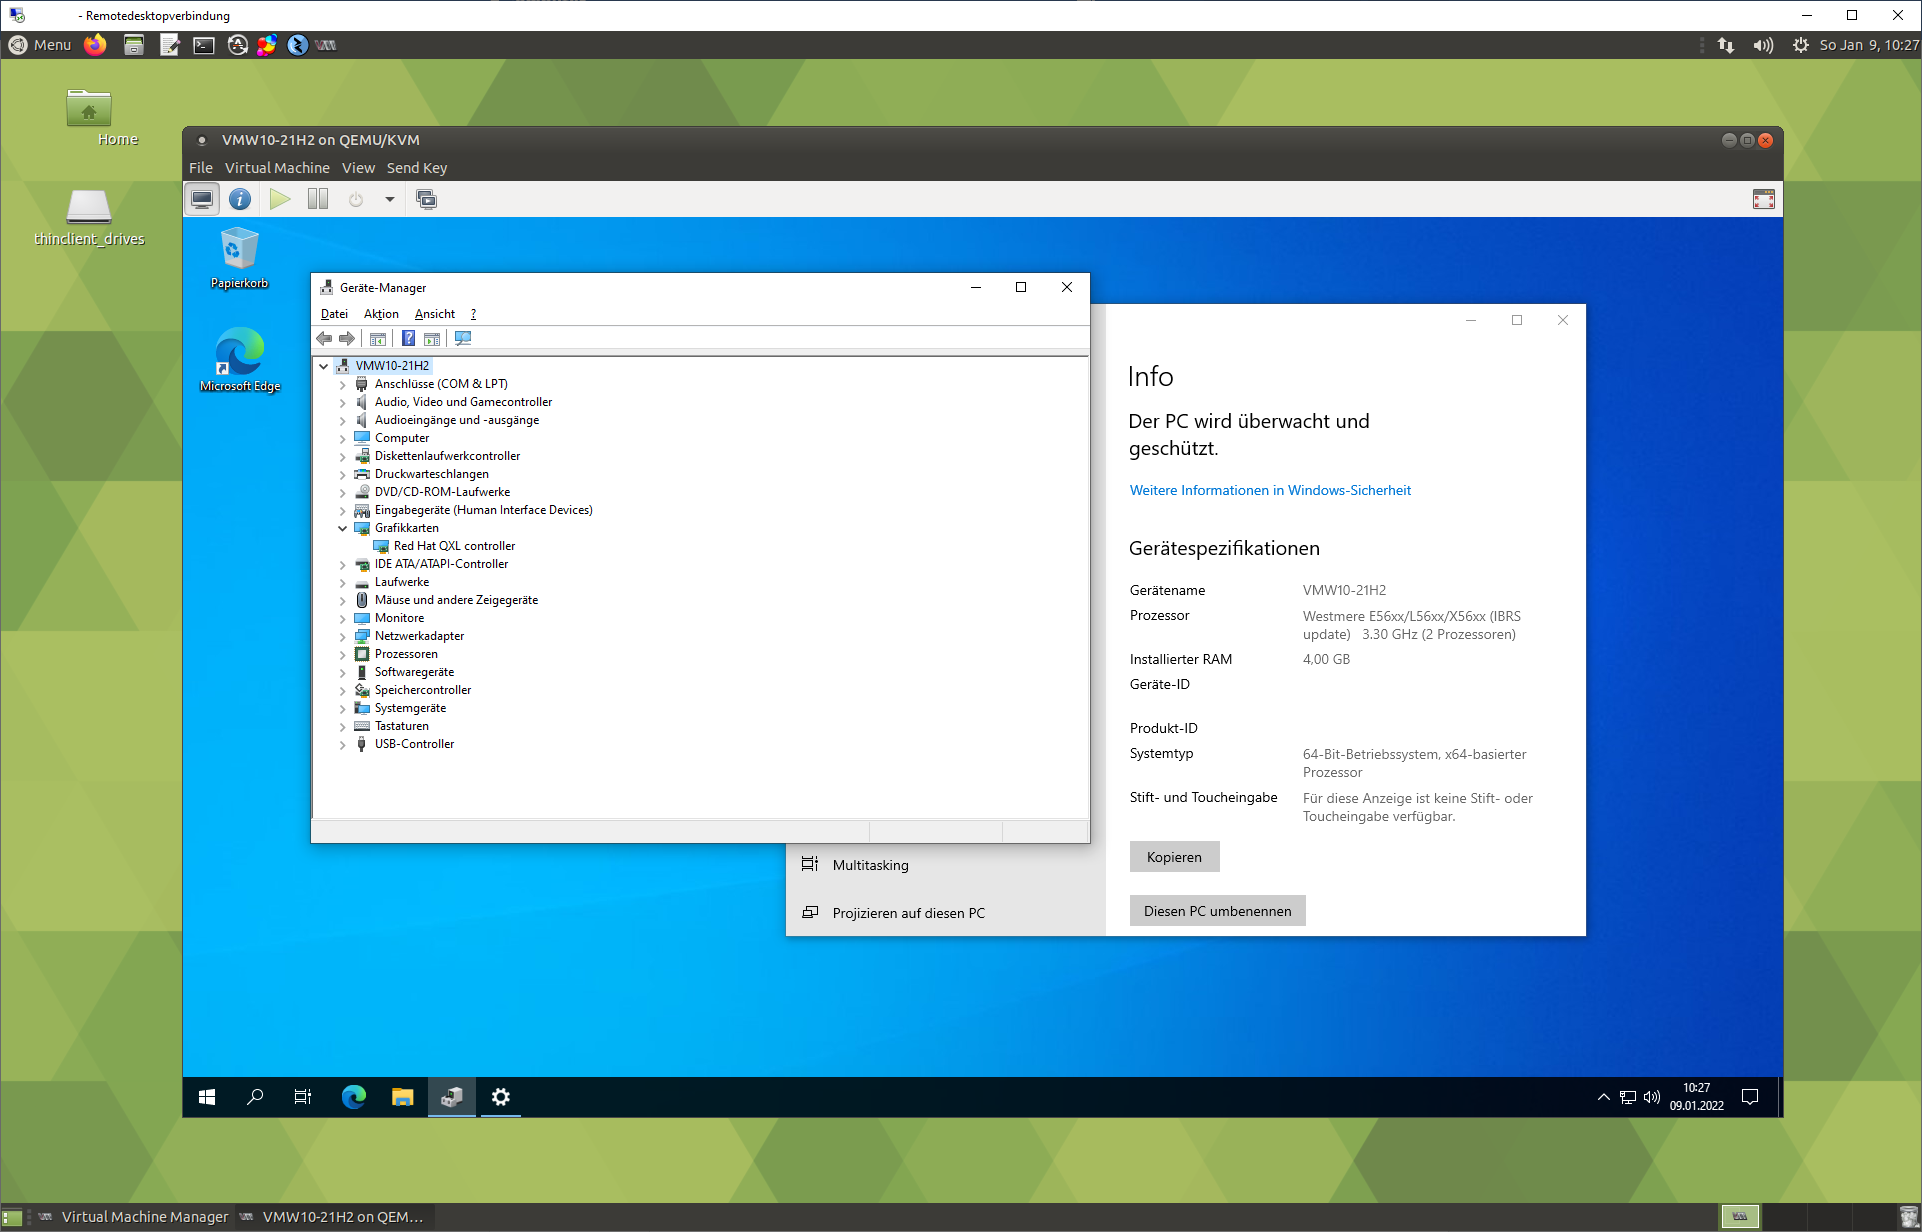Screen dimensions: 1922x1232
Task: Open Firefox from the Linux panel
Action: click(95, 45)
